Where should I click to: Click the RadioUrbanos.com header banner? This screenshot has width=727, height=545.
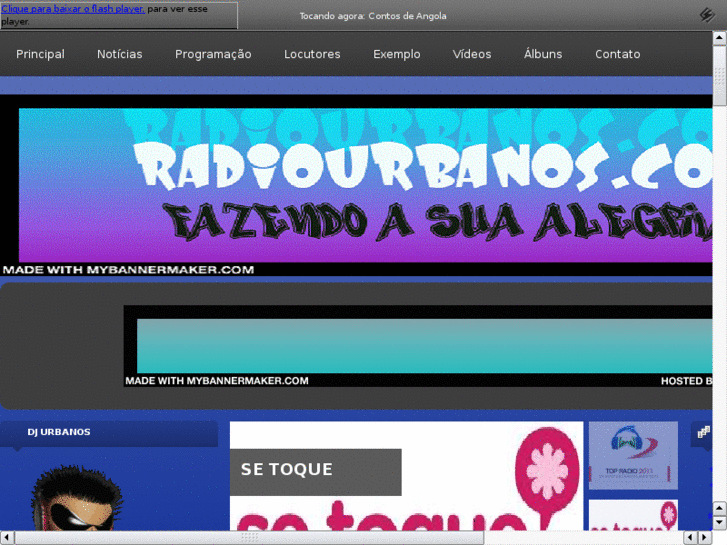pos(356,185)
